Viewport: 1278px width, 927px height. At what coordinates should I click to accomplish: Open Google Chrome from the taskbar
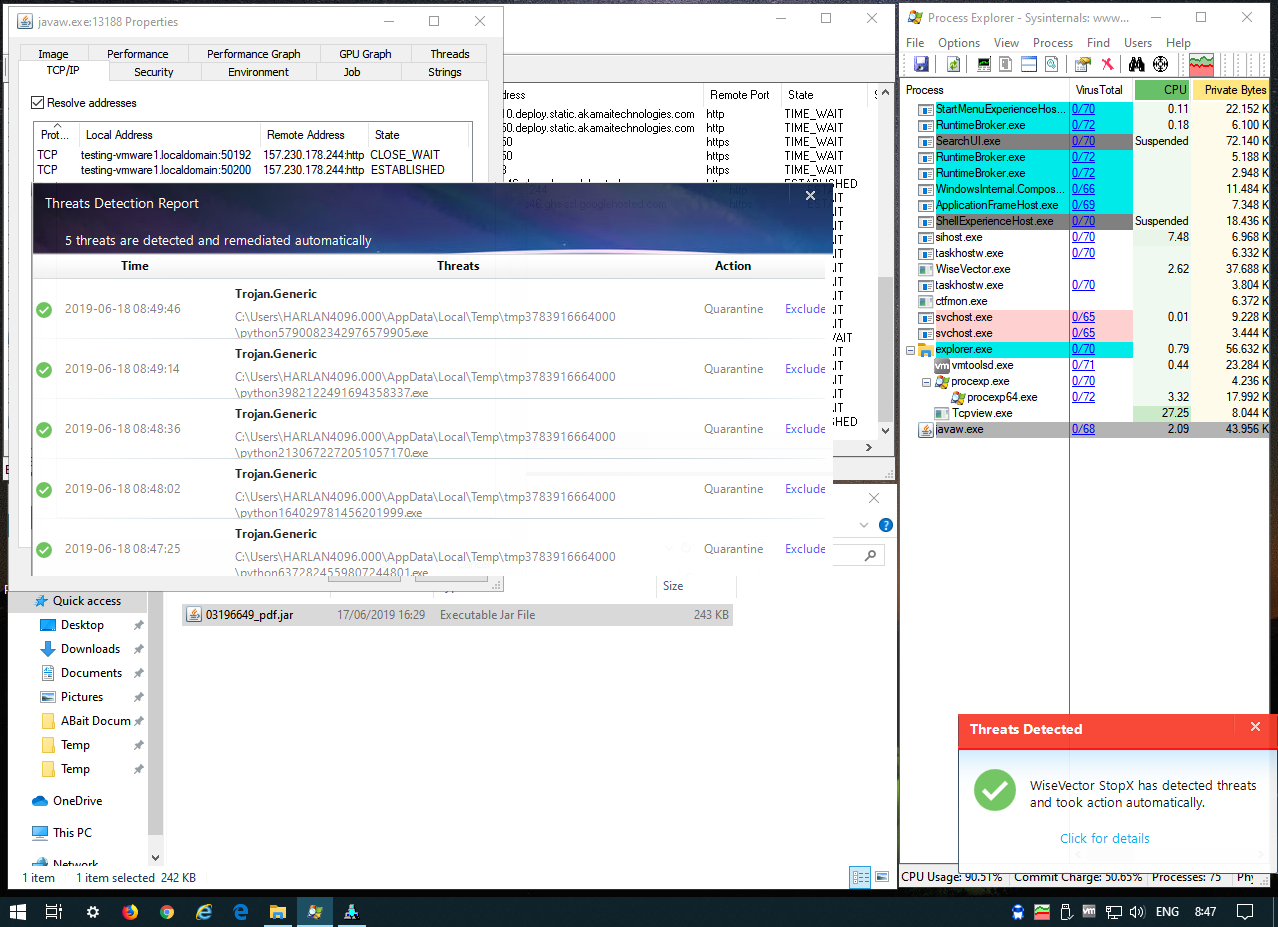click(x=167, y=912)
